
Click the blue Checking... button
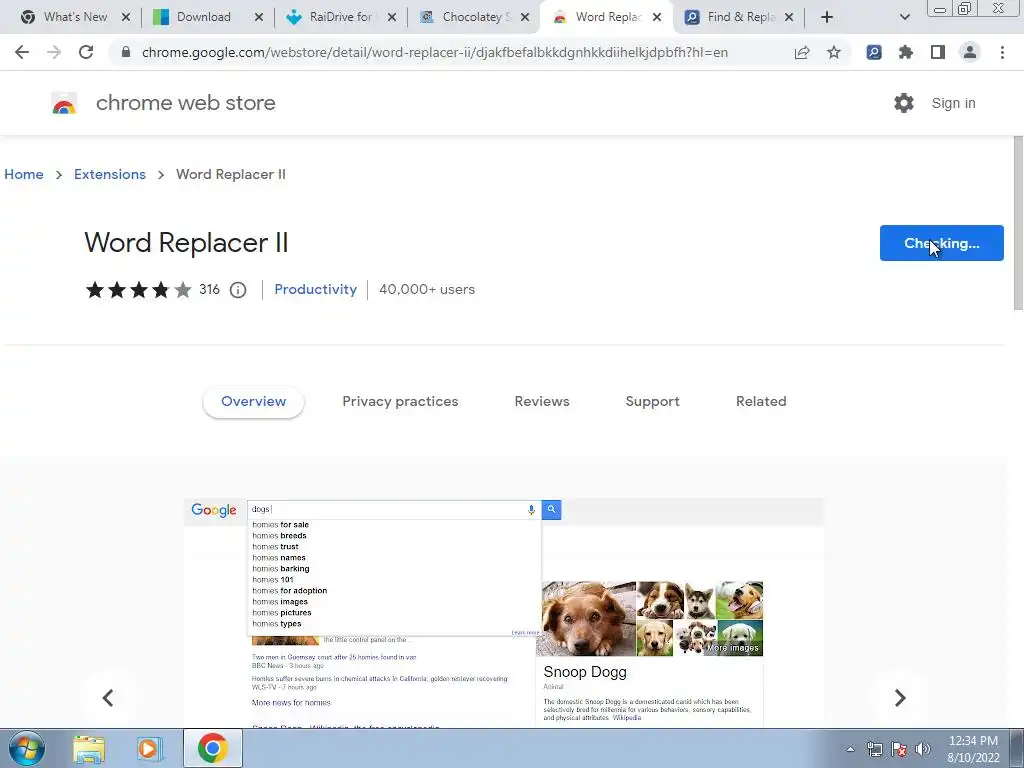942,243
